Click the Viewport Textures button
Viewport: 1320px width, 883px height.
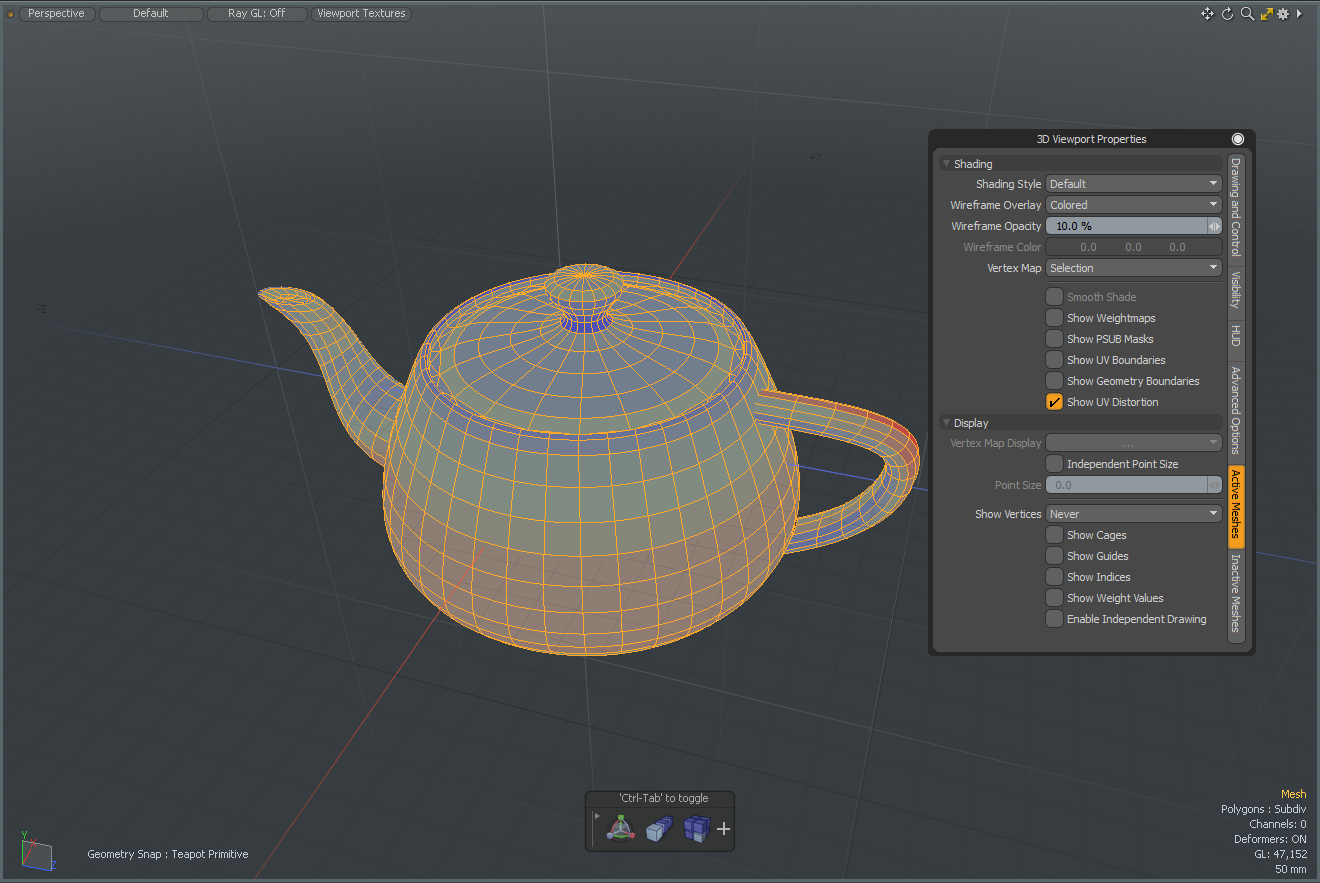click(x=361, y=13)
